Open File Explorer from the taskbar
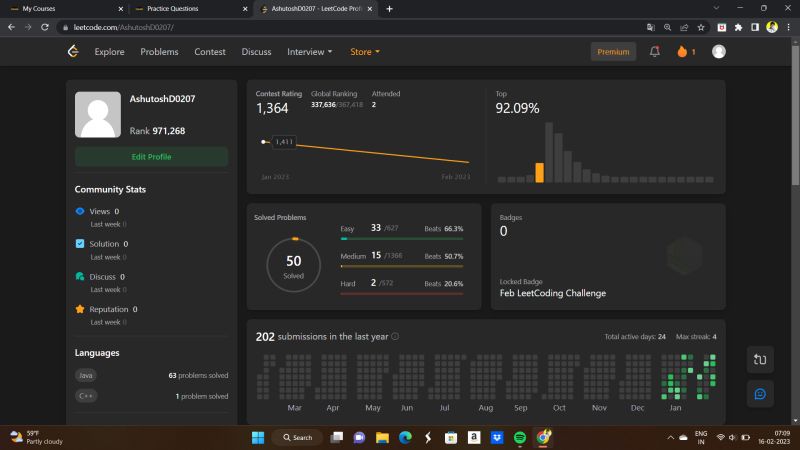 pyautogui.click(x=382, y=438)
